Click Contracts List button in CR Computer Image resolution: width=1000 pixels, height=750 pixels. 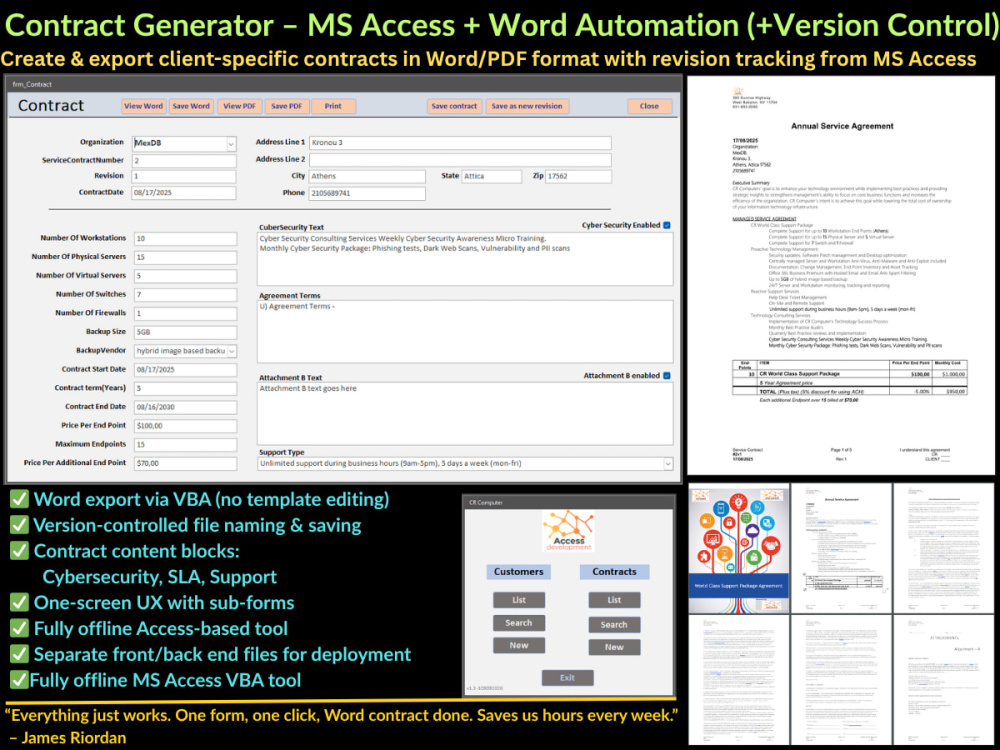[x=614, y=600]
